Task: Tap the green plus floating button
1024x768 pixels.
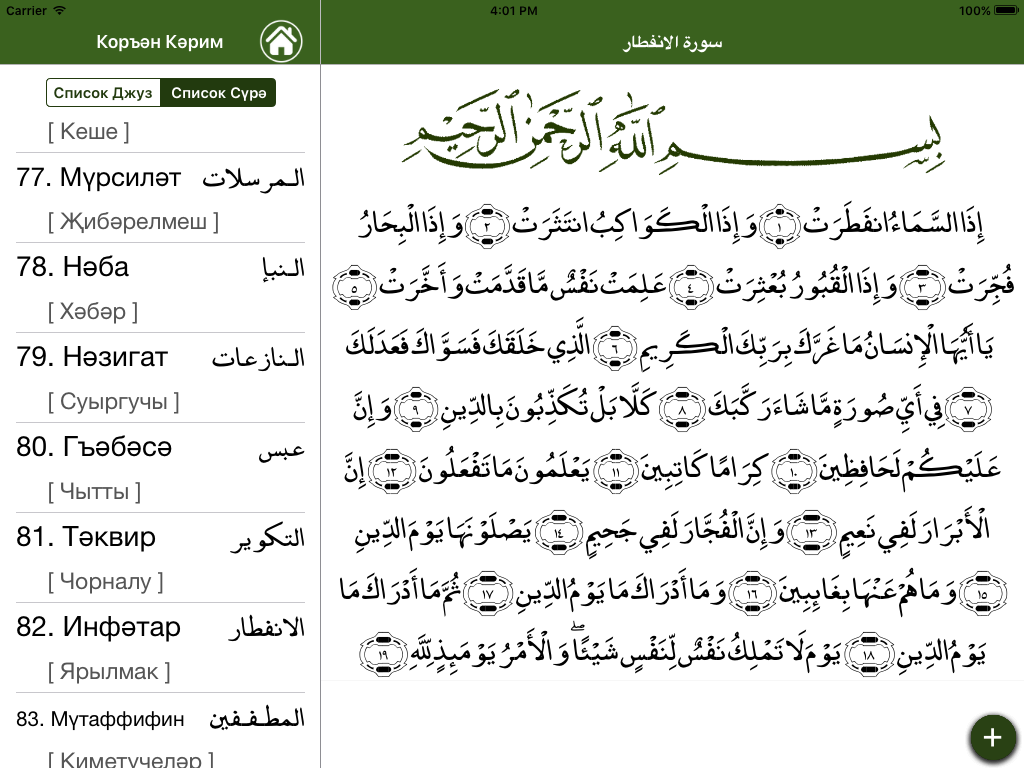Action: (x=992, y=737)
